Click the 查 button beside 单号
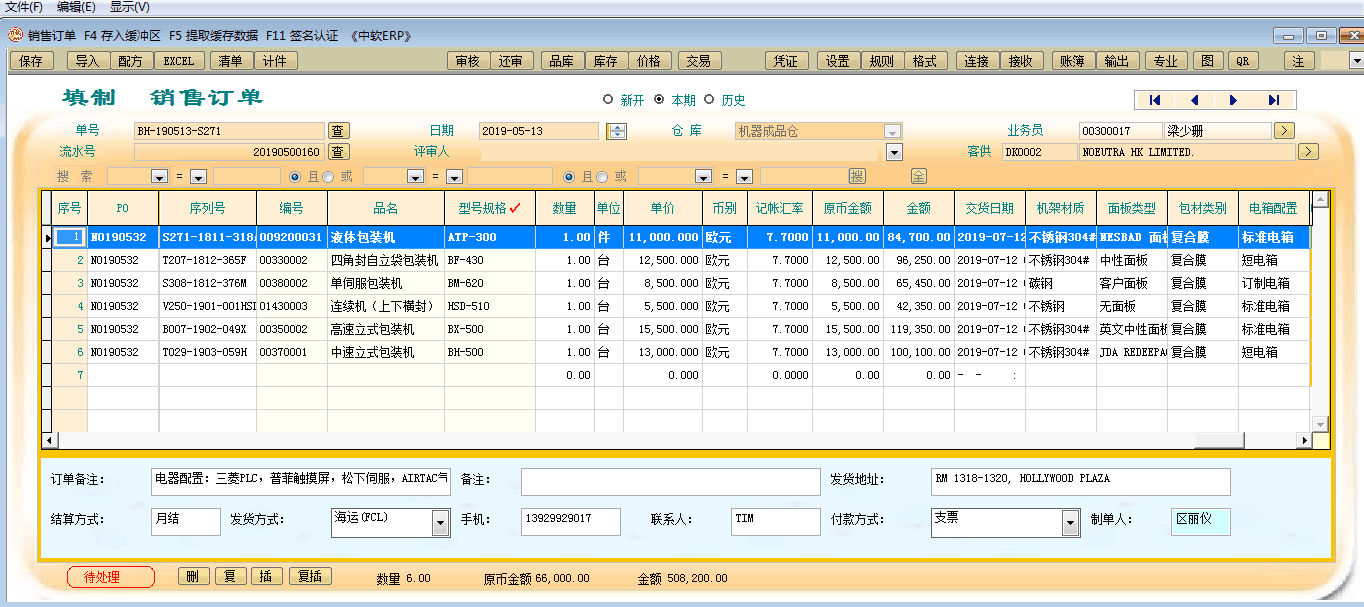 339,131
